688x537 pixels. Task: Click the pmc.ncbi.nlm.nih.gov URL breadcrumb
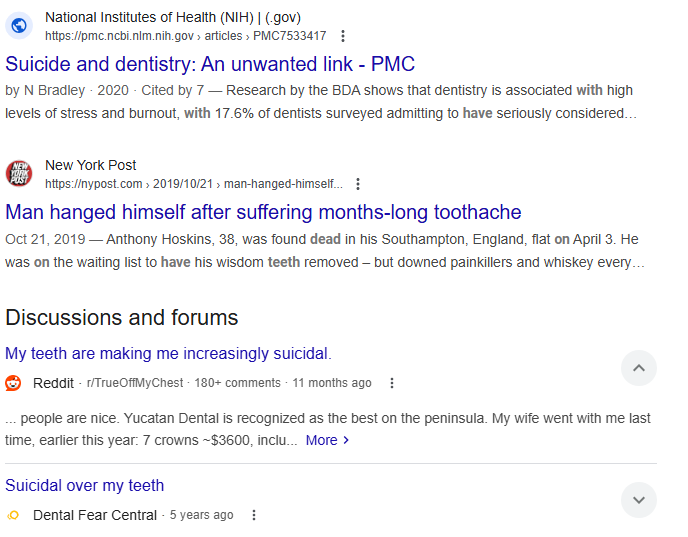point(186,36)
